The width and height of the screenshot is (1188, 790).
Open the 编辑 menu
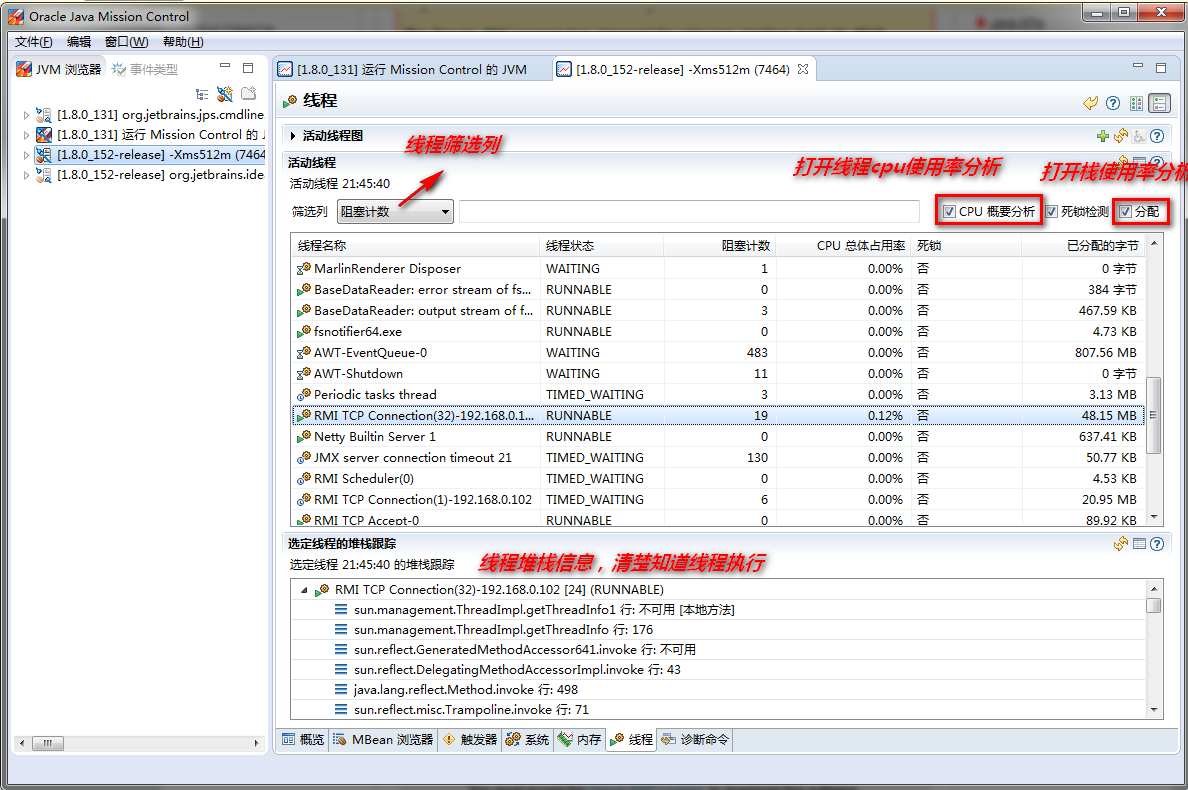tap(79, 42)
